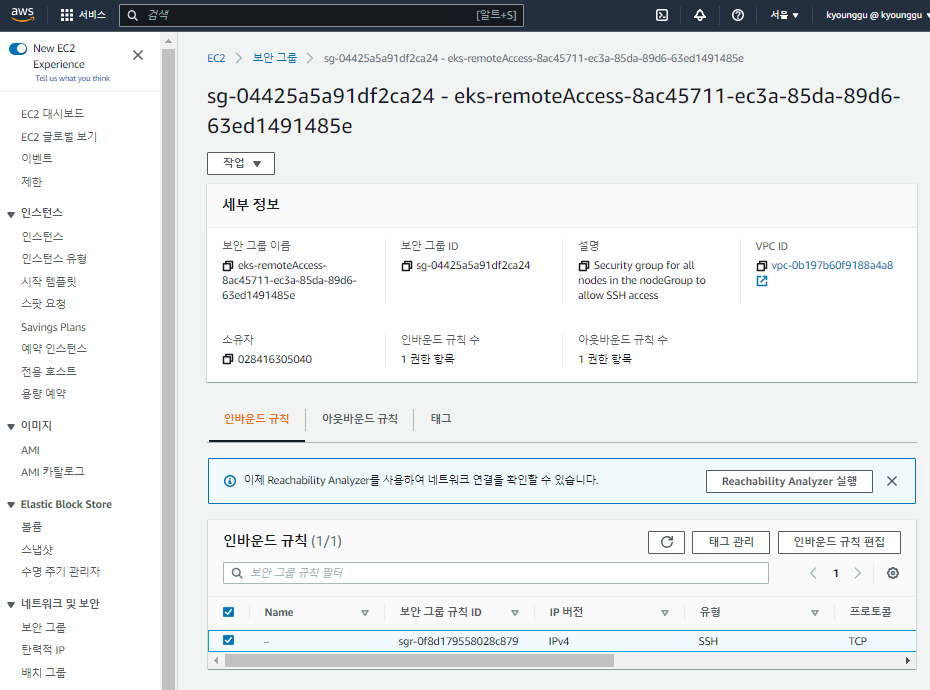Select rule ID sgr-0f8d179558028c879 cell
The height and width of the screenshot is (690, 930).
(x=458, y=641)
